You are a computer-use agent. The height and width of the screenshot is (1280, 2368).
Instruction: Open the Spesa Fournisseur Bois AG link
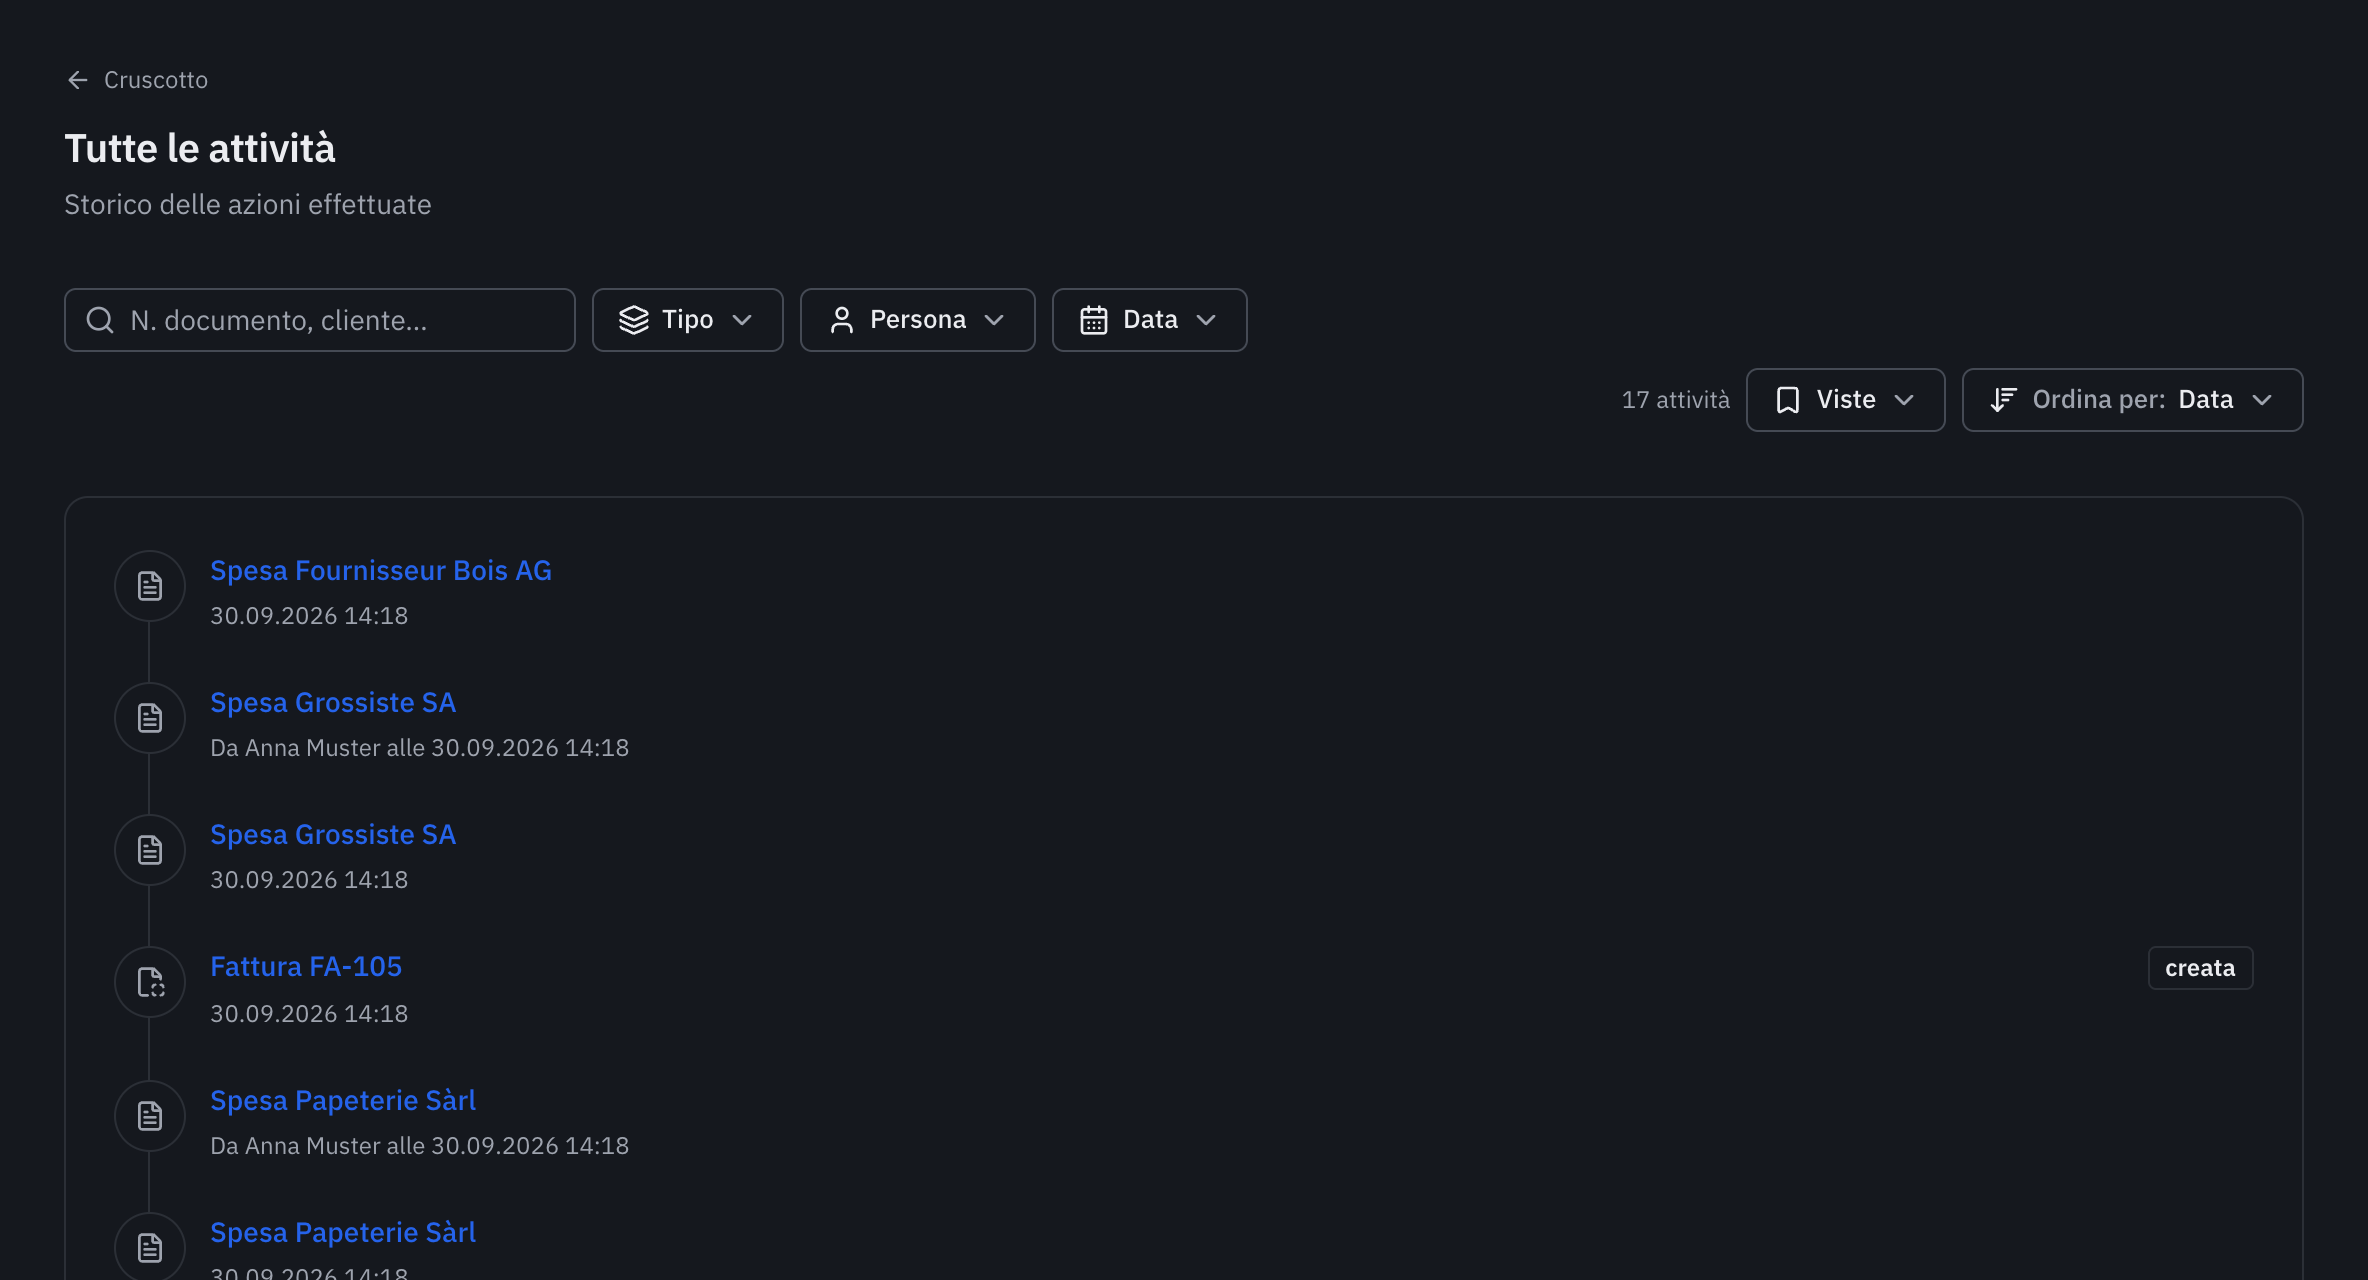(x=381, y=570)
